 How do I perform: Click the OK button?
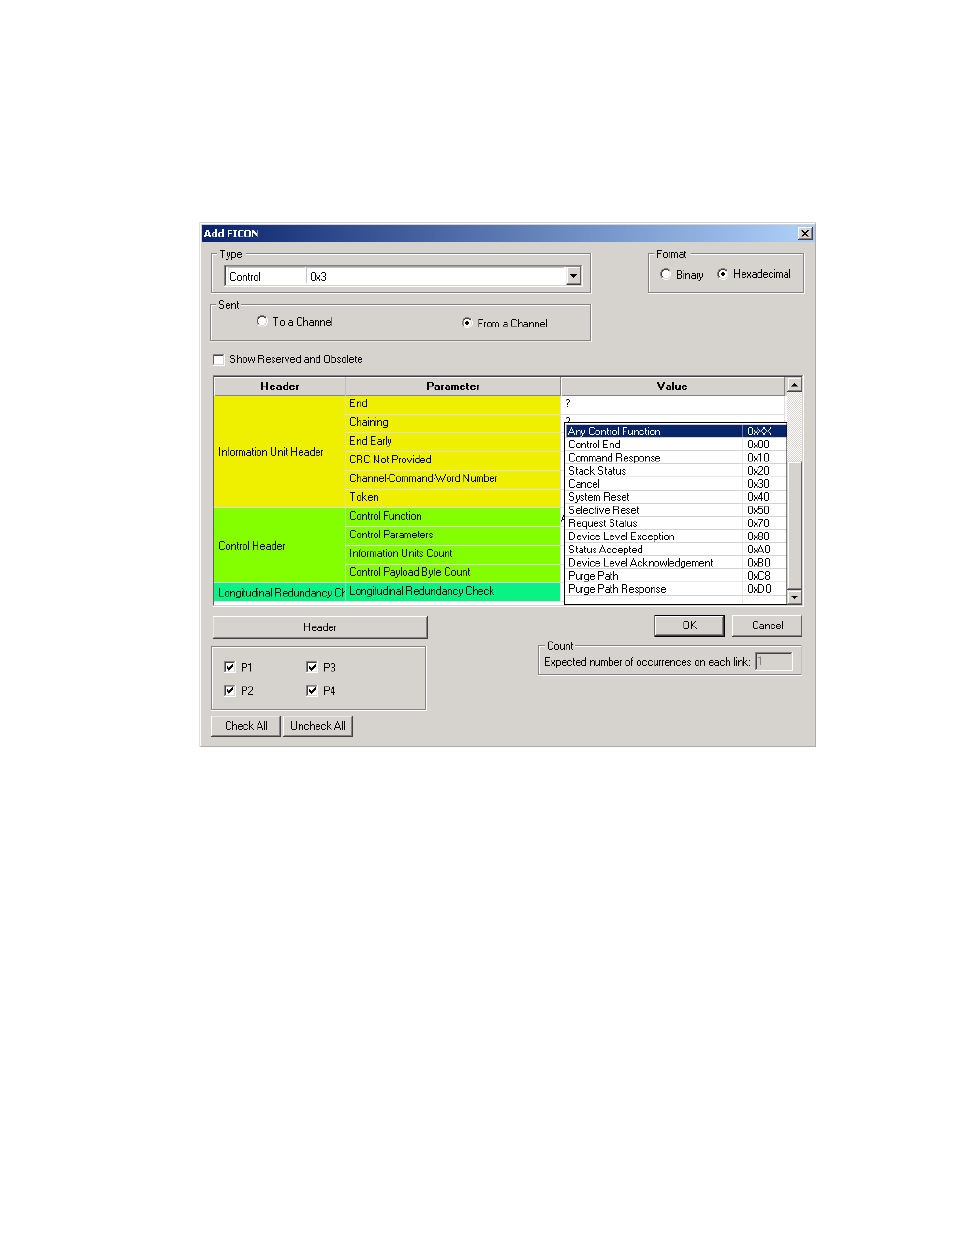[689, 625]
